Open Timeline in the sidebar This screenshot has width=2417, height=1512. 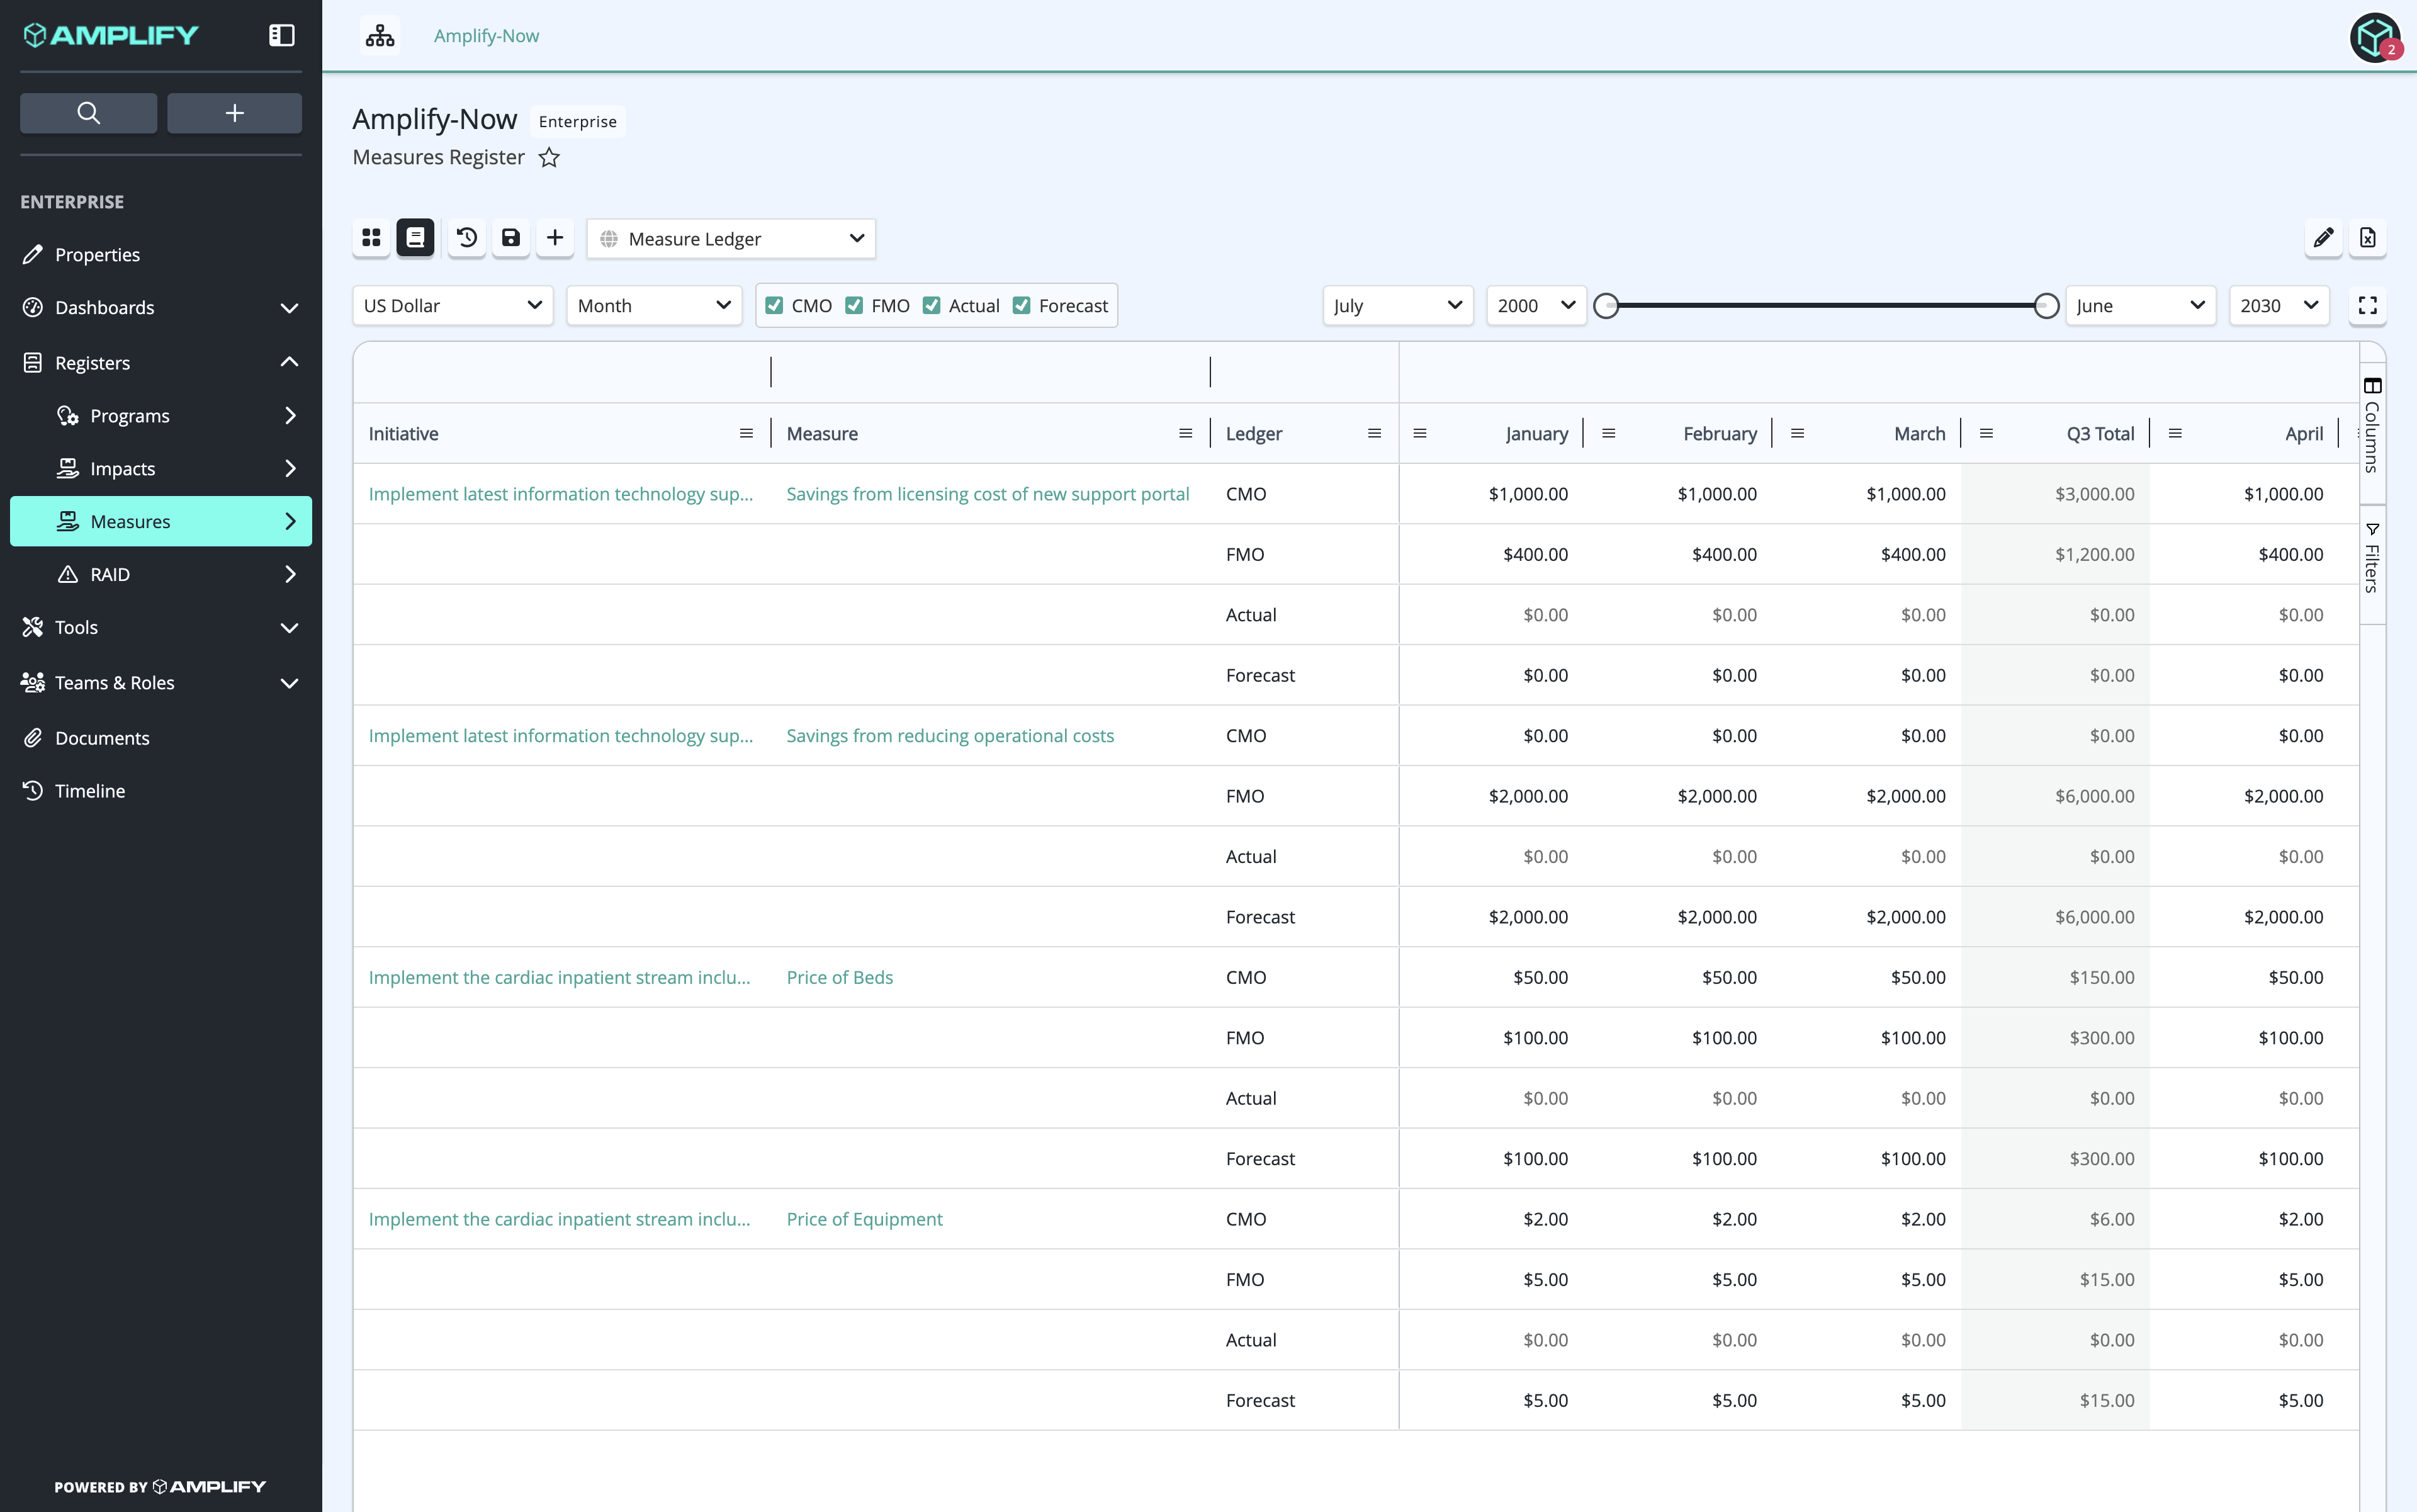pos(161,791)
